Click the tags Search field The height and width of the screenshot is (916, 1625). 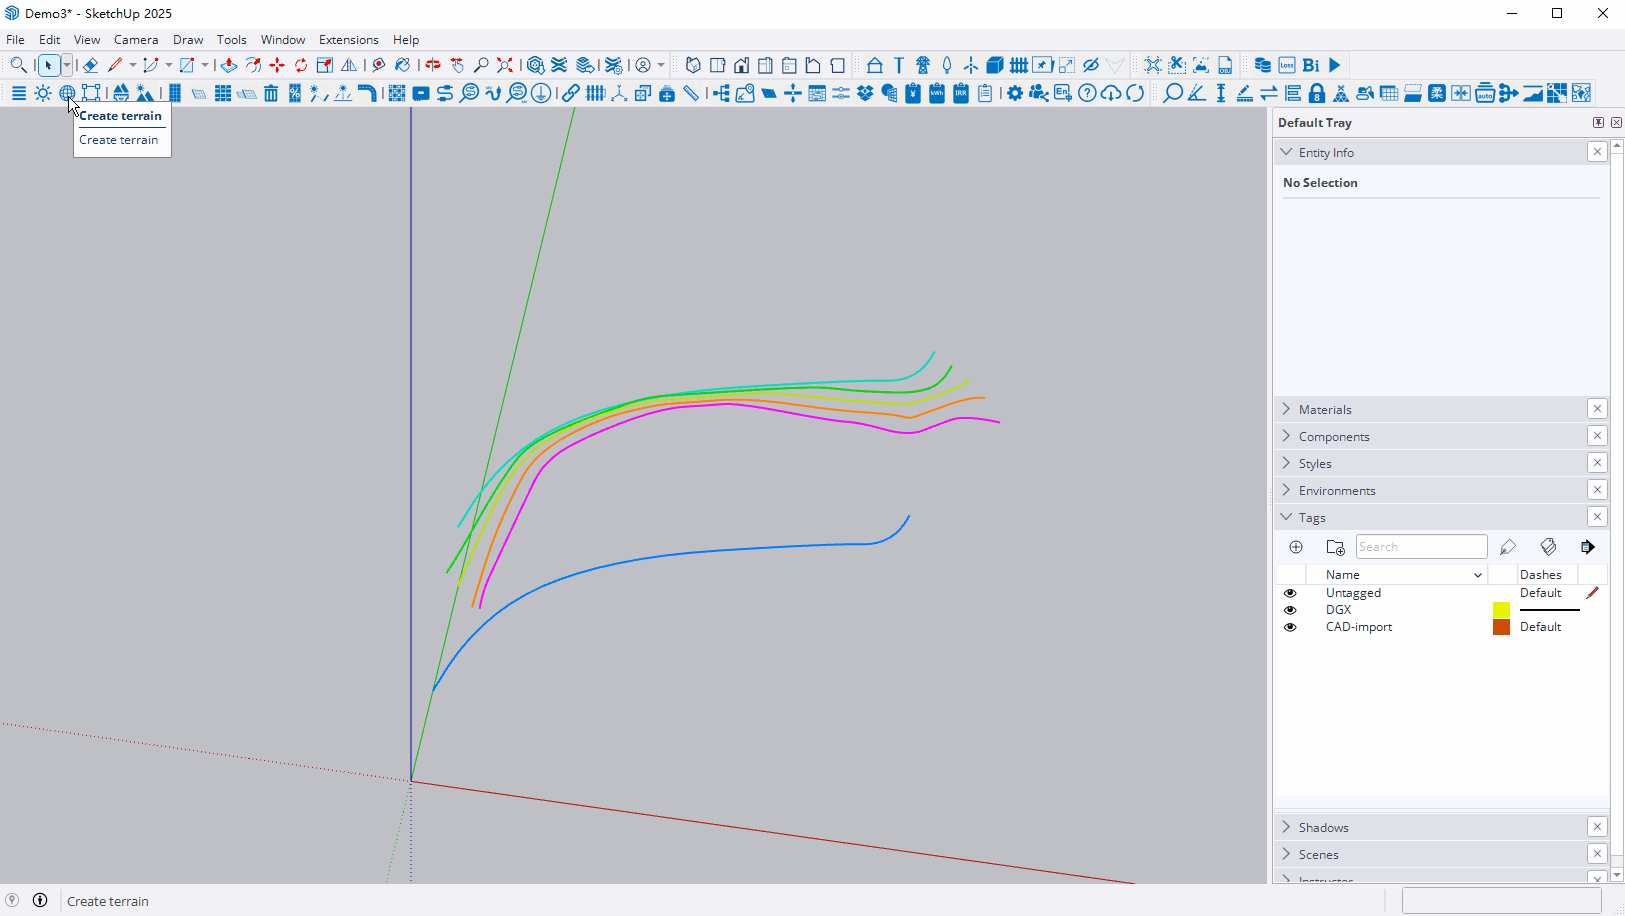(1421, 547)
